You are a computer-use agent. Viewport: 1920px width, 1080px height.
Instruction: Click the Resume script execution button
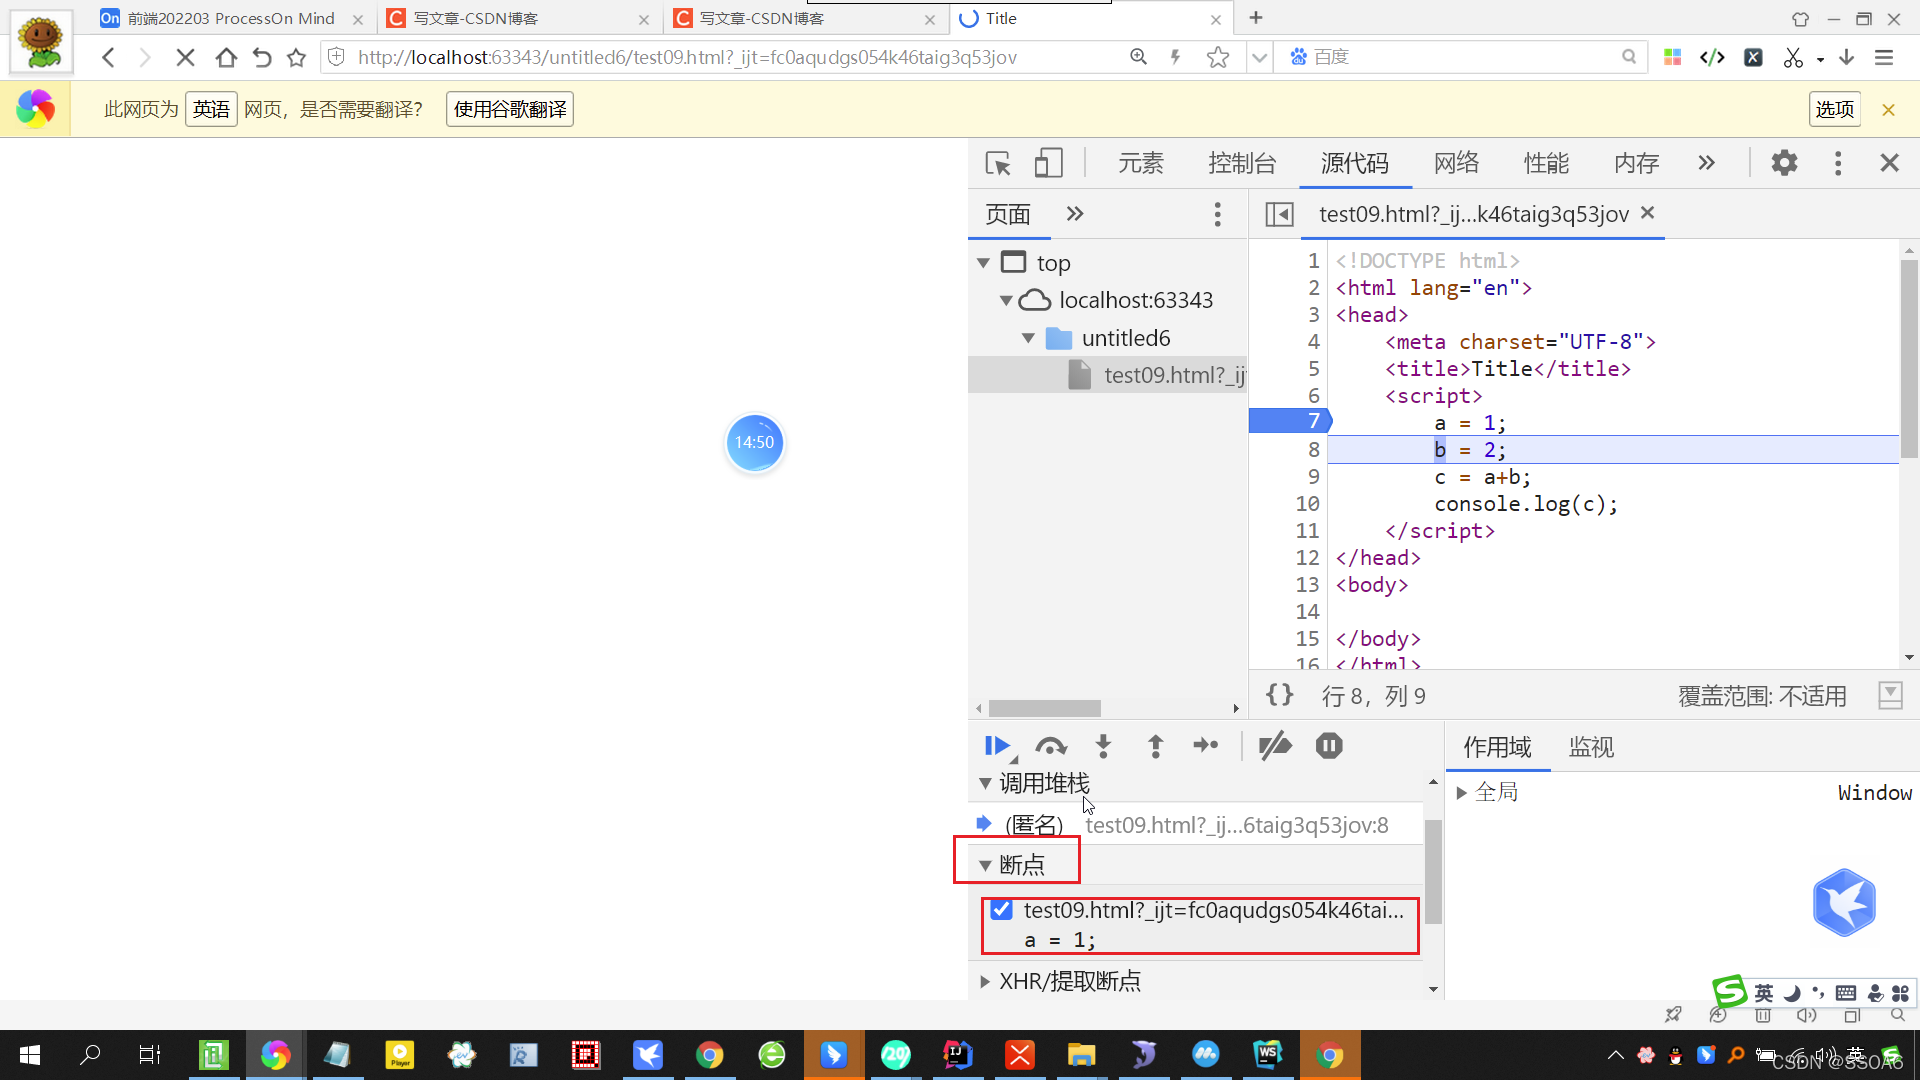click(x=1000, y=745)
